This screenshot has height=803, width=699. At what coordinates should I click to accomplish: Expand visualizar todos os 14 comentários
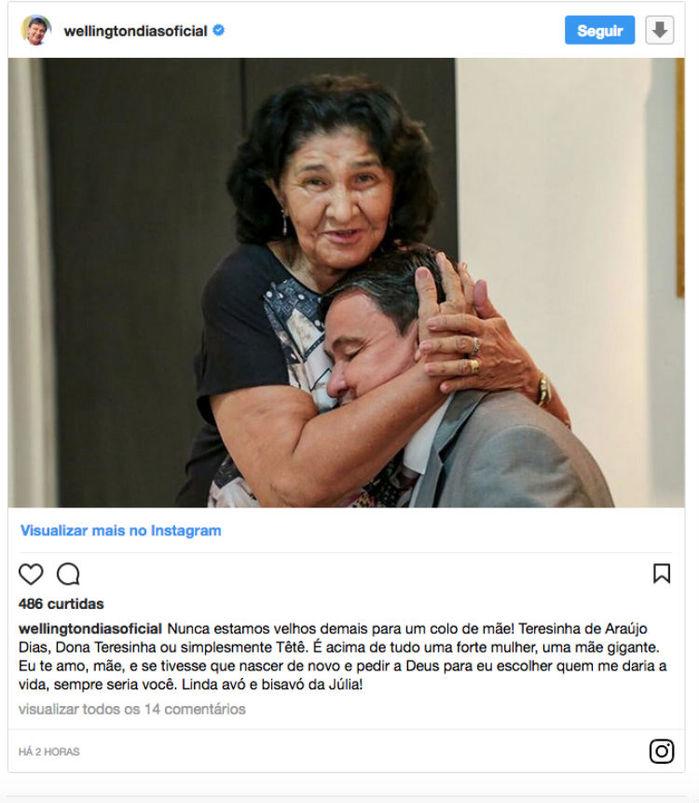132,709
